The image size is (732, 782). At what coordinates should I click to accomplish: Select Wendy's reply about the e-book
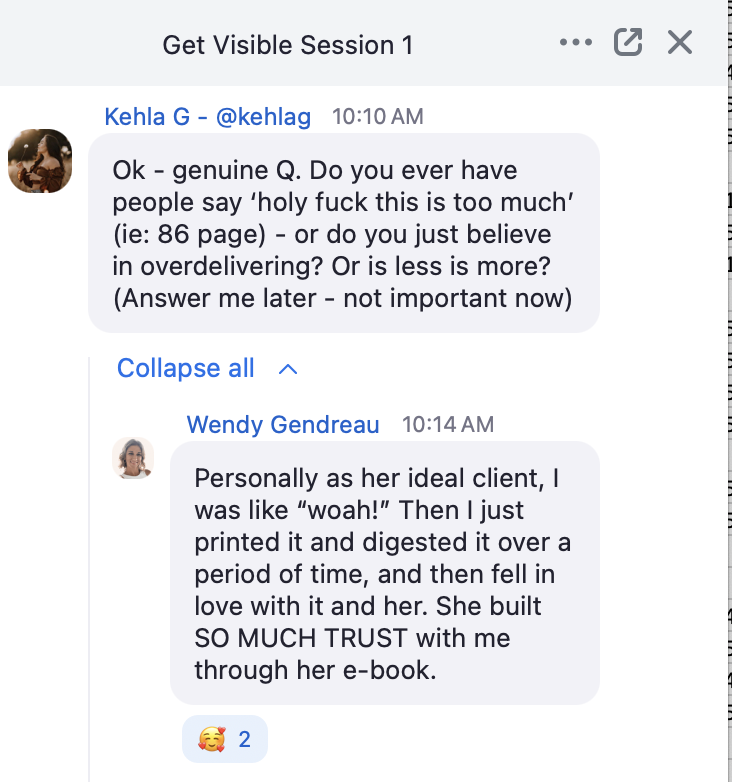384,573
